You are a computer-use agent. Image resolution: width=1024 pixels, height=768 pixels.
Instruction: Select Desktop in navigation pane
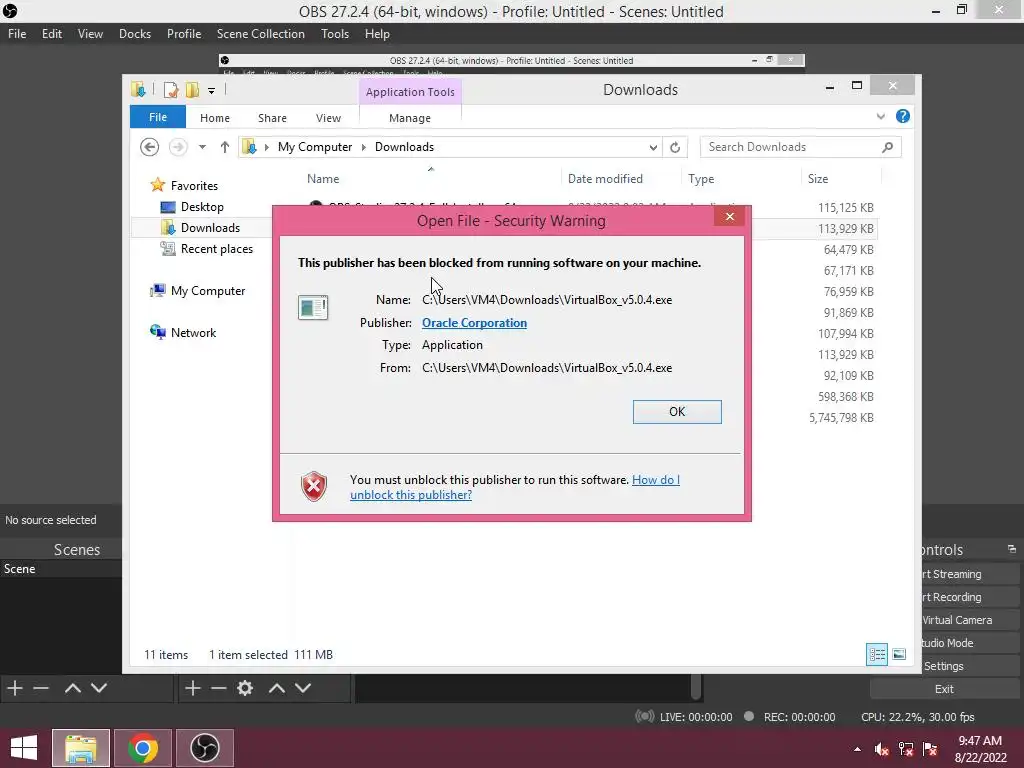point(202,206)
